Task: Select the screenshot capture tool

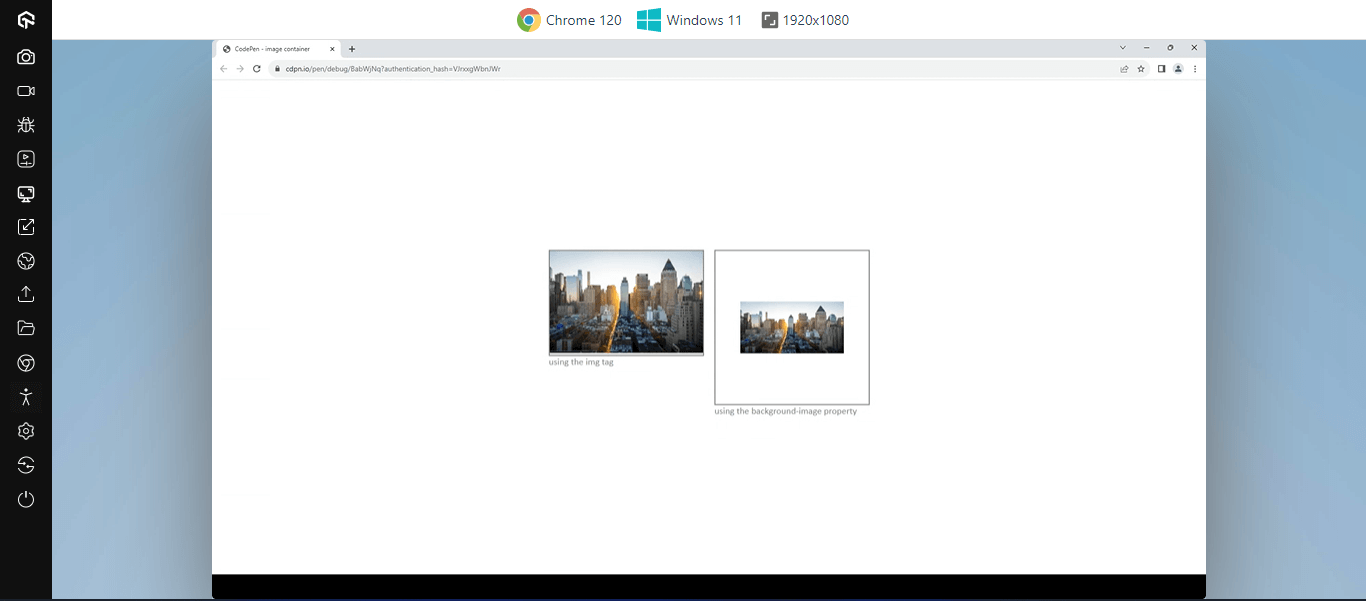Action: tap(25, 55)
